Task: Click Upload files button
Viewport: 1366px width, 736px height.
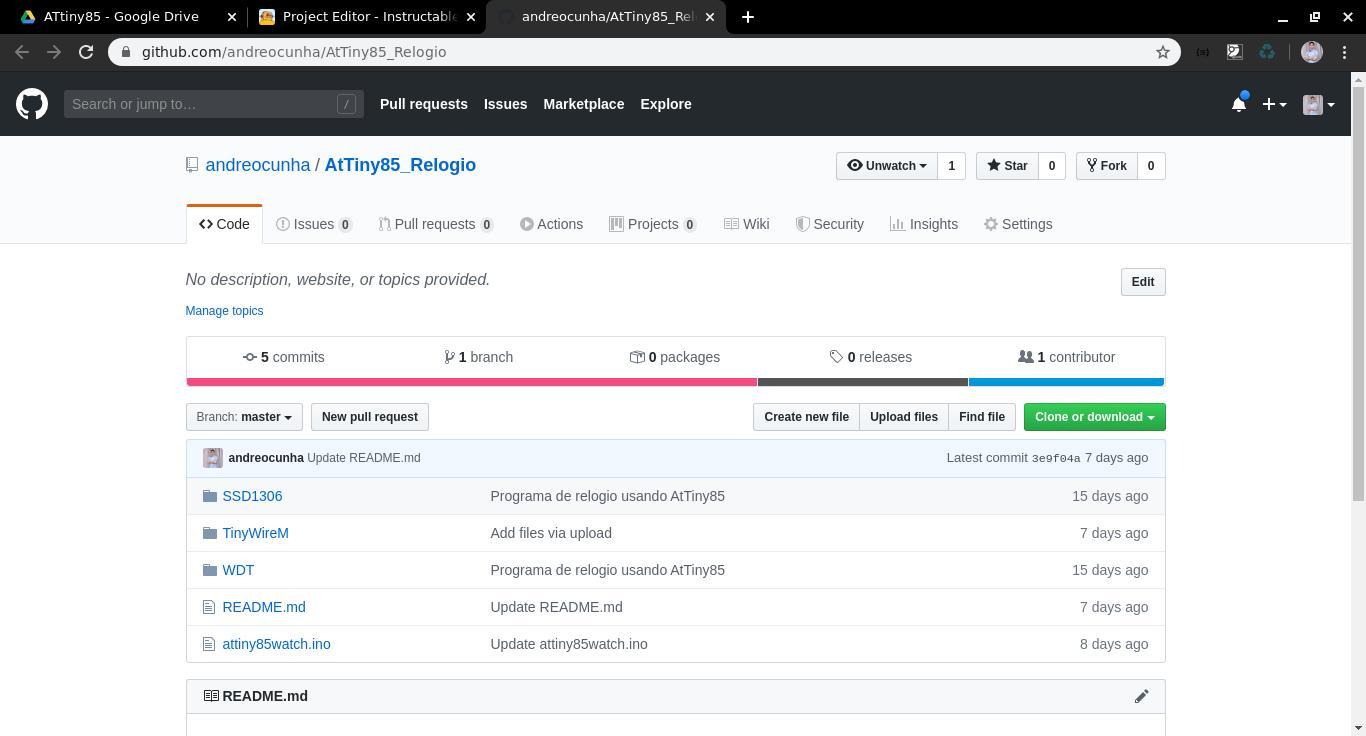Action: click(x=904, y=417)
